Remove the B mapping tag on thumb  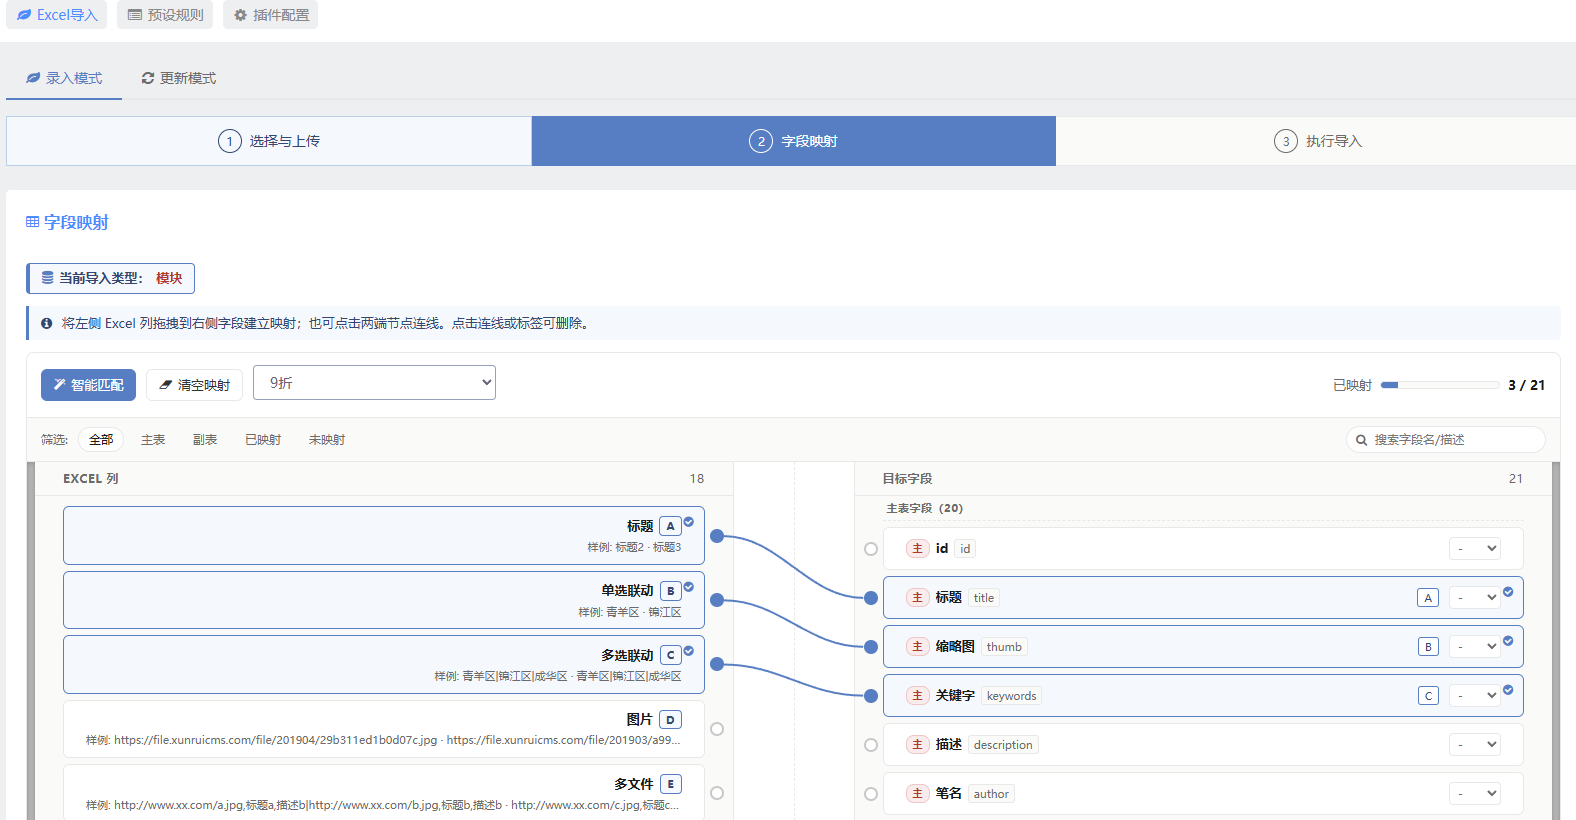click(1428, 647)
